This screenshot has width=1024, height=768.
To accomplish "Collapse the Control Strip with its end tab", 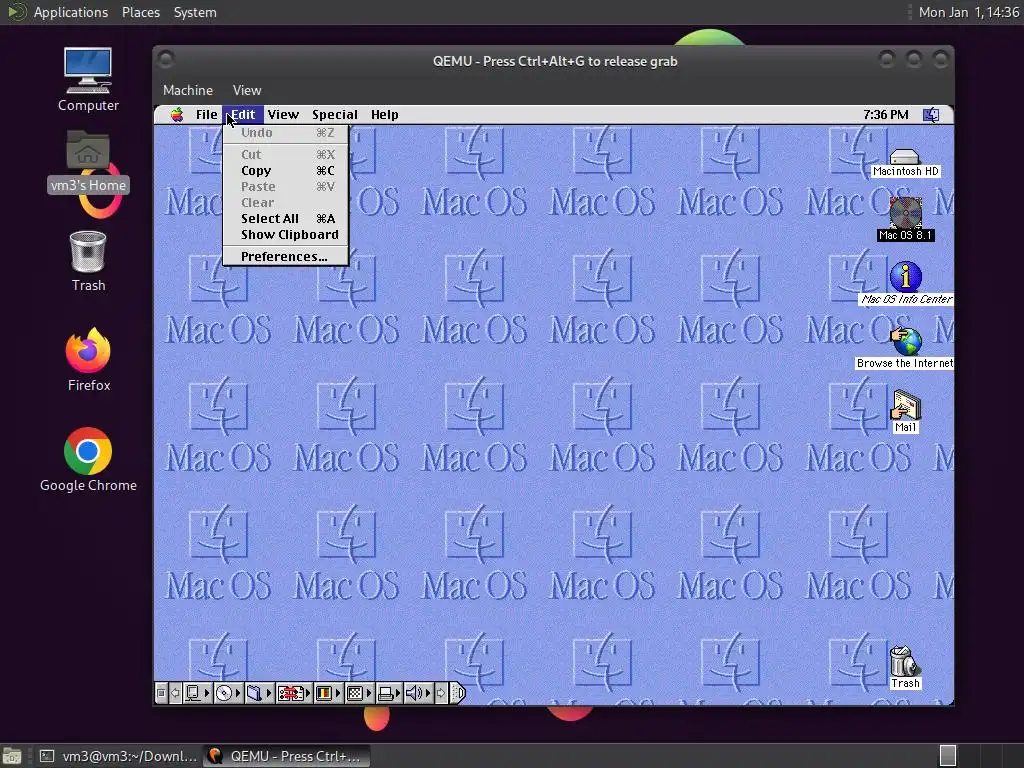I will tap(458, 693).
